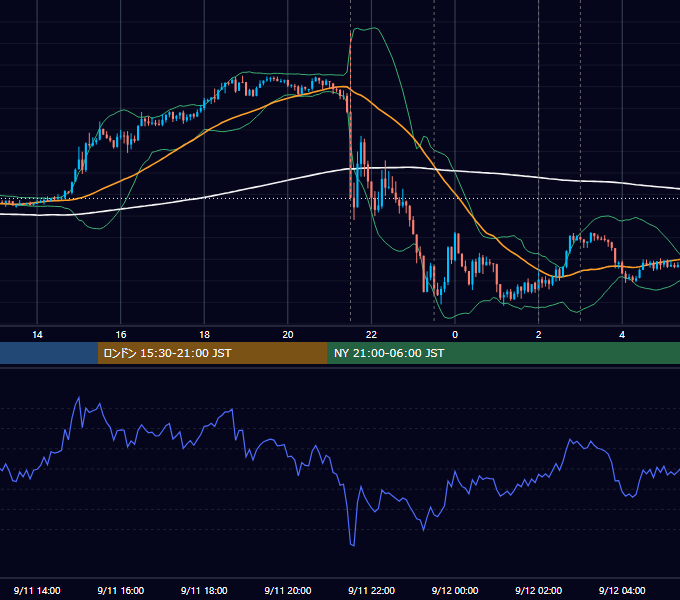Click the '22' hour label on upper axis

click(x=371, y=335)
